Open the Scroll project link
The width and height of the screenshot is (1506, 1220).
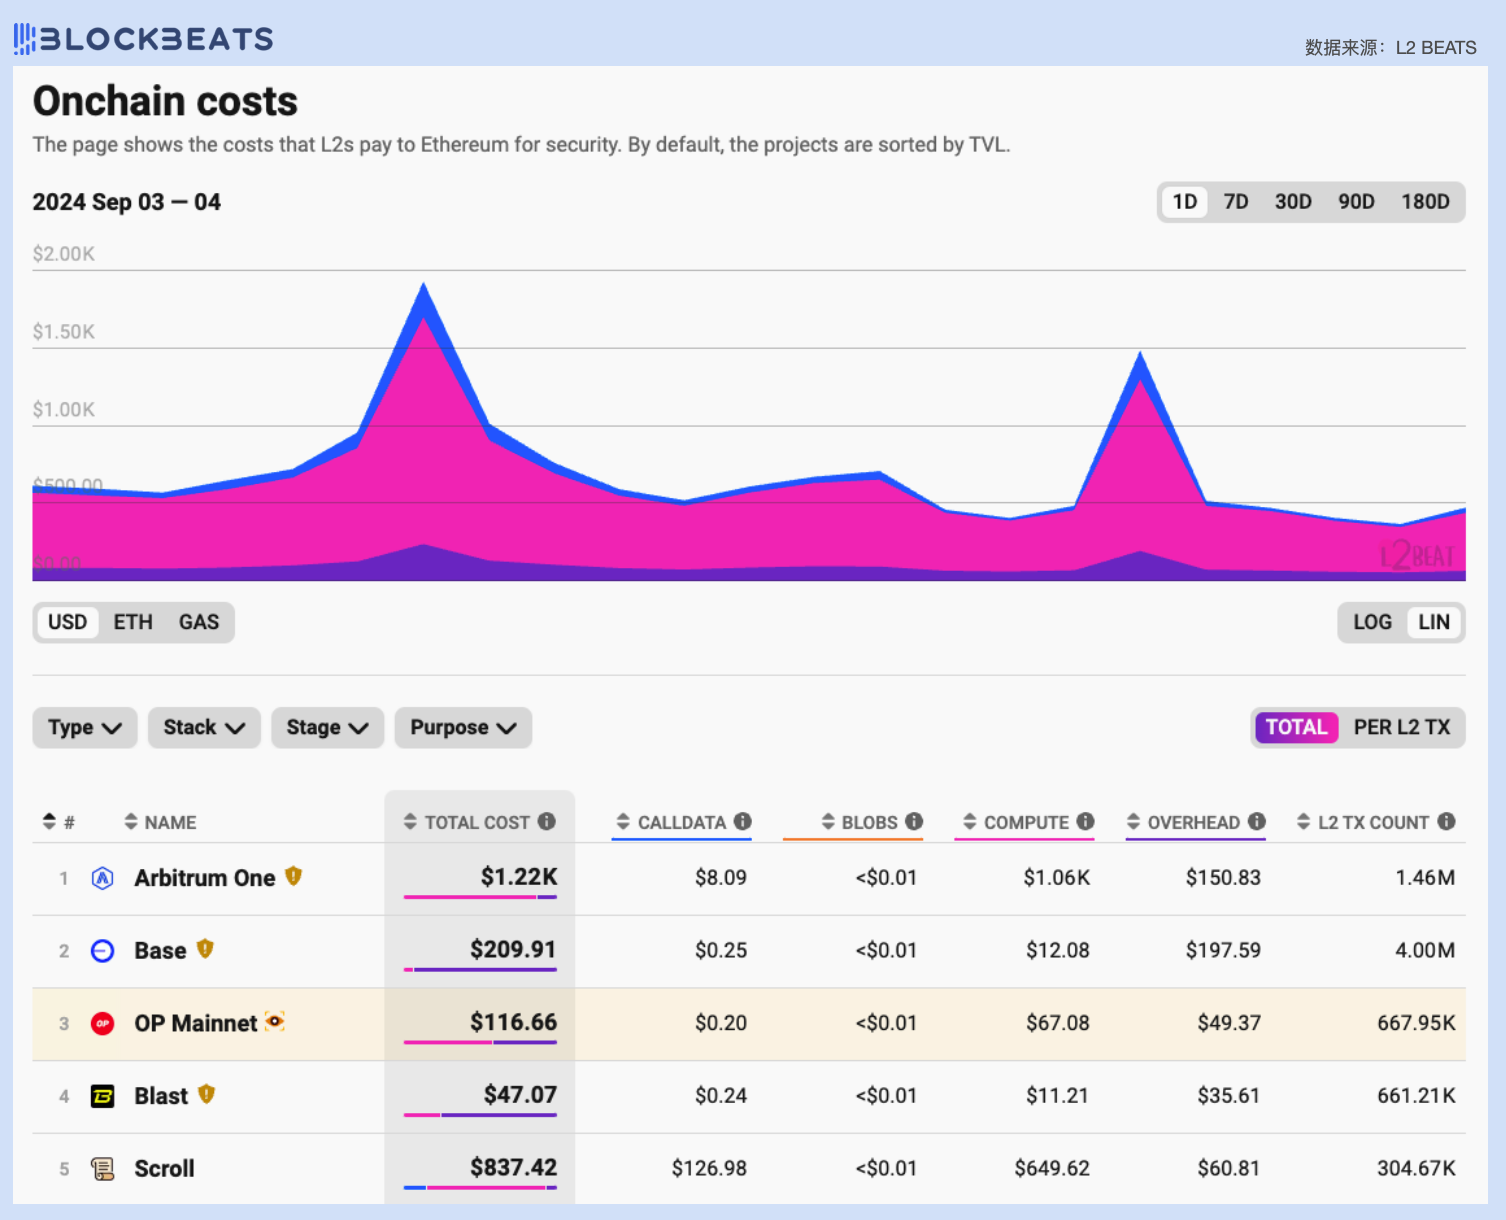pyautogui.click(x=164, y=1168)
